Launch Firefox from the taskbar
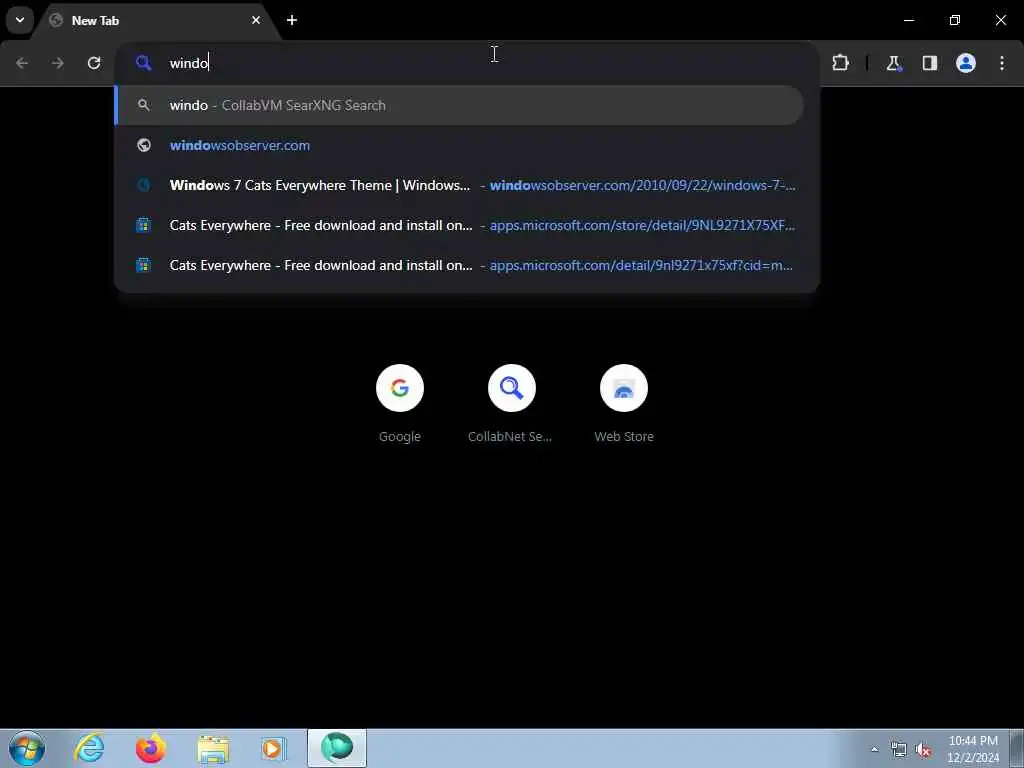The height and width of the screenshot is (768, 1024). coord(150,748)
